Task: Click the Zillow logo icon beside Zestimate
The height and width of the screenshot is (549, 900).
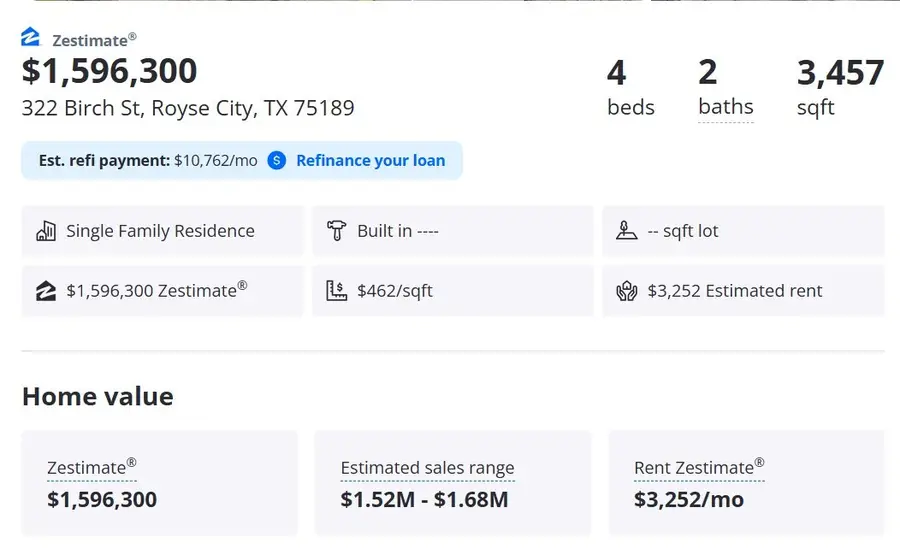Action: pyautogui.click(x=30, y=37)
